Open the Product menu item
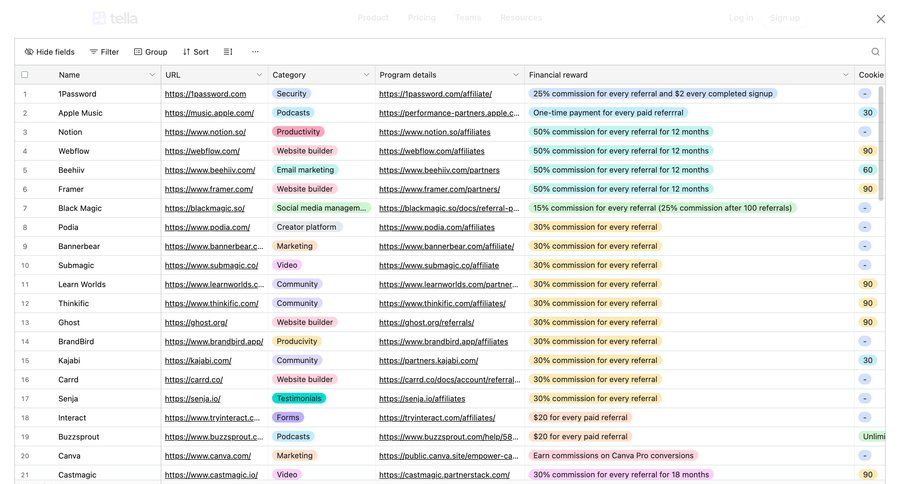This screenshot has height=484, width=900. (x=373, y=18)
